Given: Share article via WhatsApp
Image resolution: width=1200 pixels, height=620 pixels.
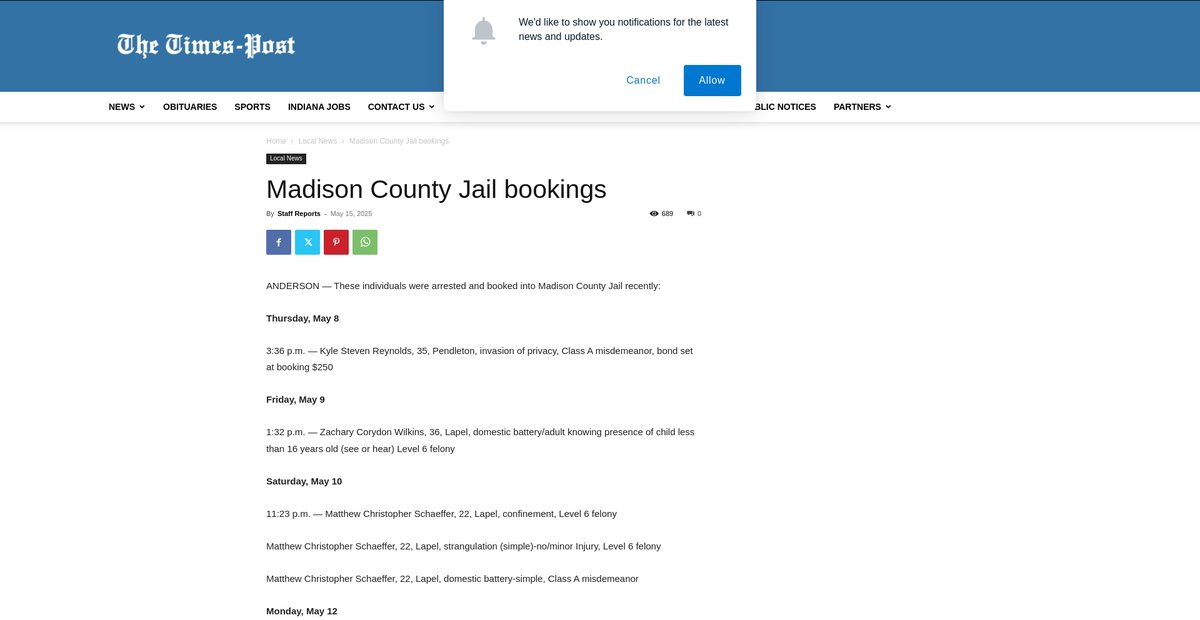Looking at the screenshot, I should (x=365, y=242).
